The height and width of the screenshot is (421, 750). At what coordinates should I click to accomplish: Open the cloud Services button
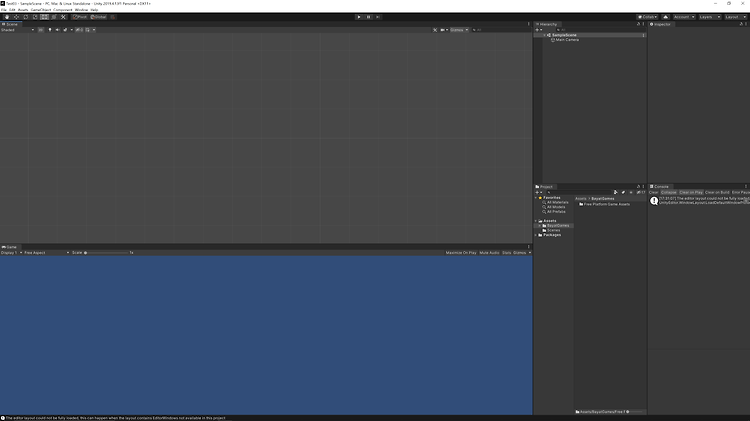[665, 17]
